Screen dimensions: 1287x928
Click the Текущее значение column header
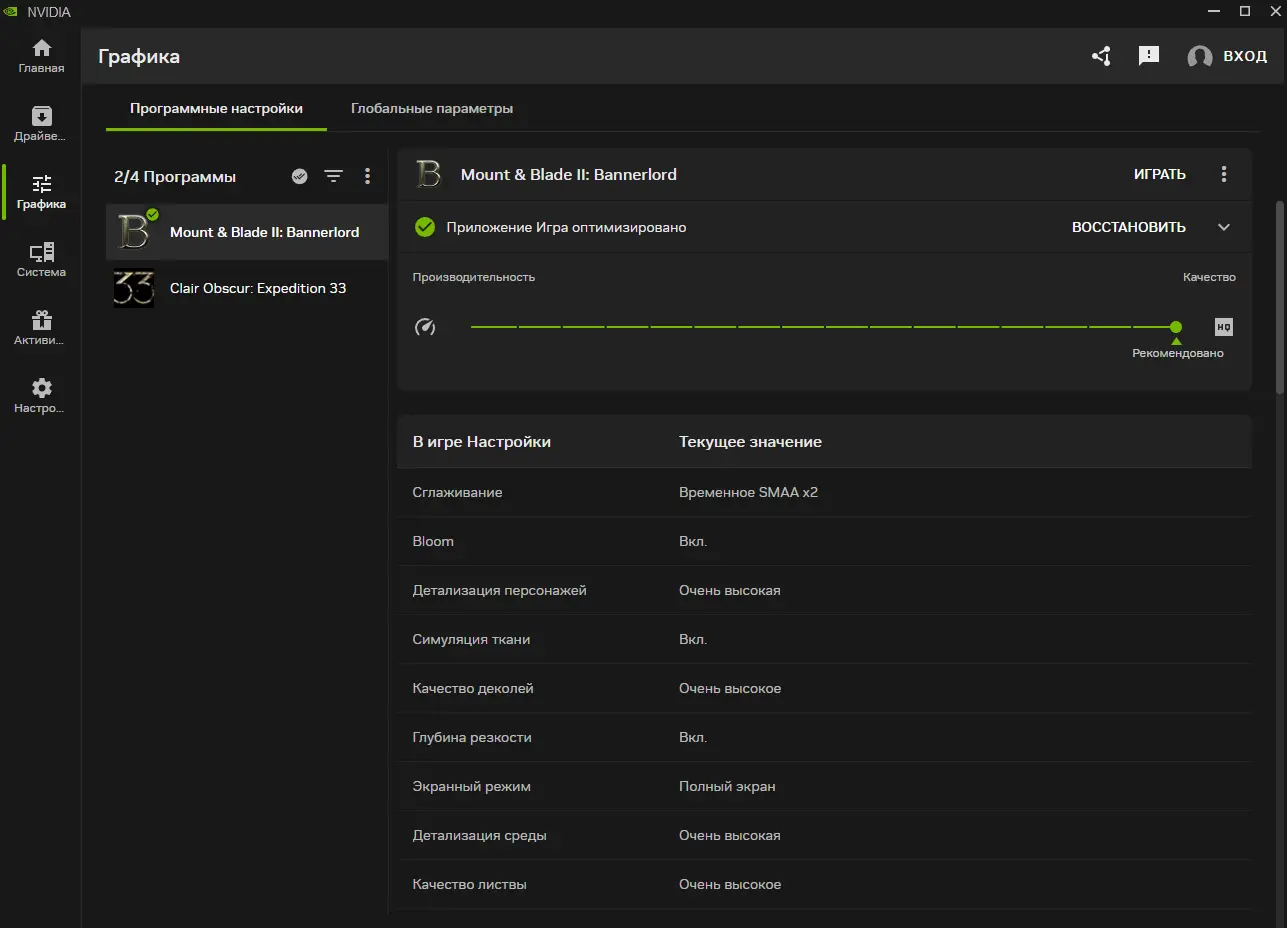(750, 441)
